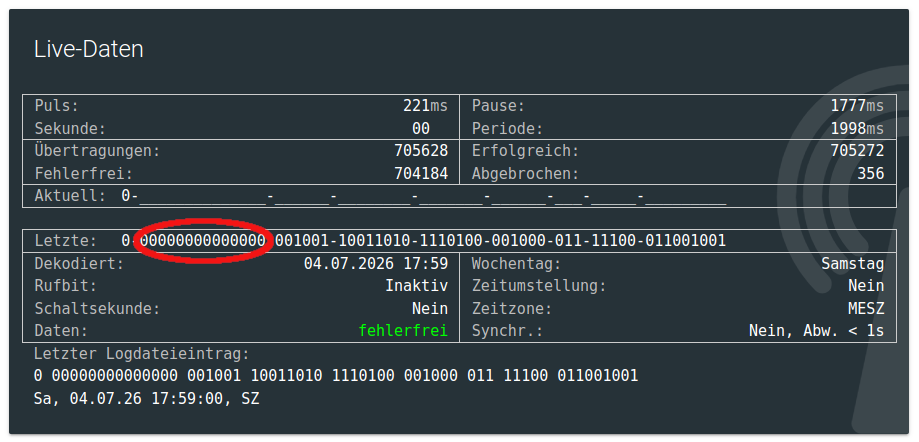Click the Wochentag value Samstag
The height and width of the screenshot is (442, 919).
click(x=853, y=263)
